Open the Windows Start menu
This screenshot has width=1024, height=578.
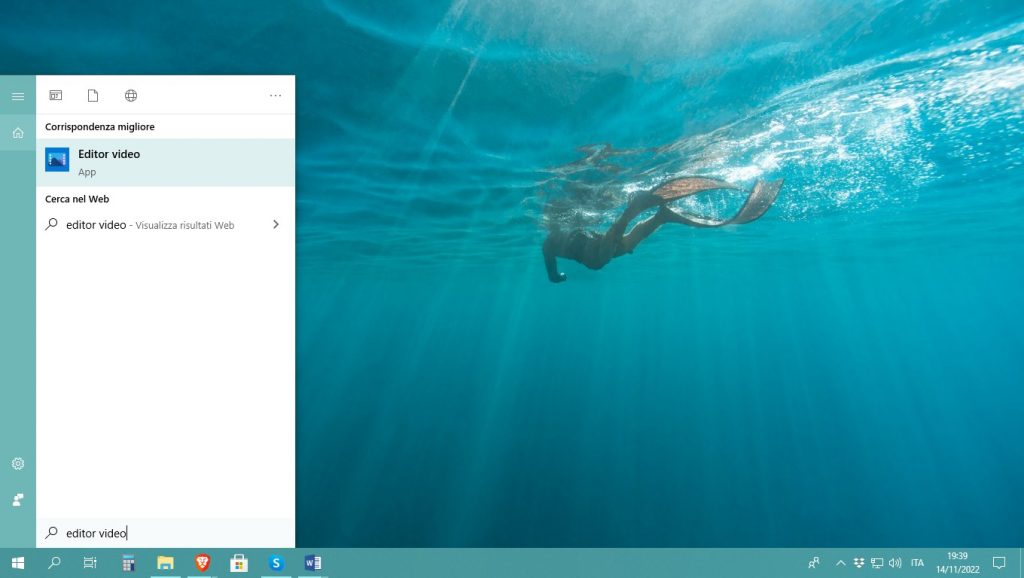point(18,563)
